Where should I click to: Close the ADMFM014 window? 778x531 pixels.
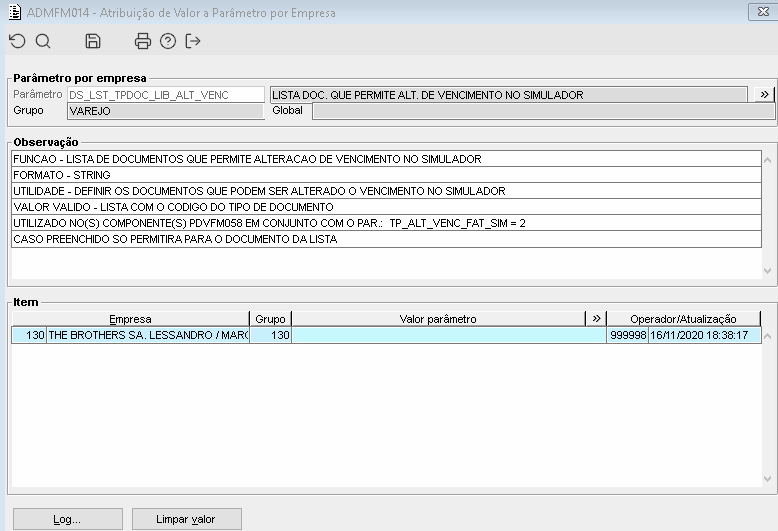(x=763, y=12)
